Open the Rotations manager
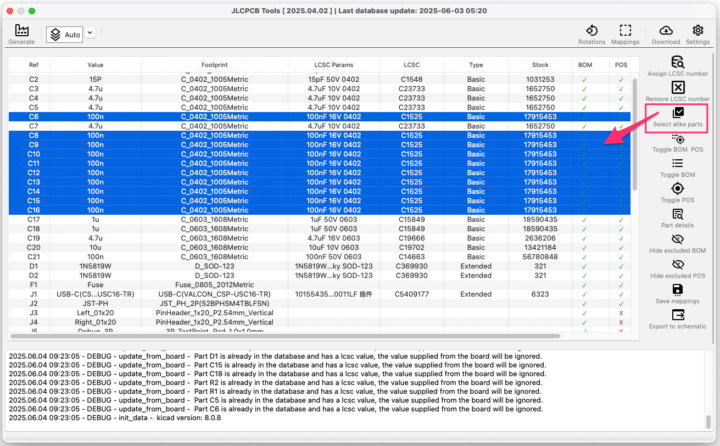Viewport: 720px width, 446px height. 592,33
